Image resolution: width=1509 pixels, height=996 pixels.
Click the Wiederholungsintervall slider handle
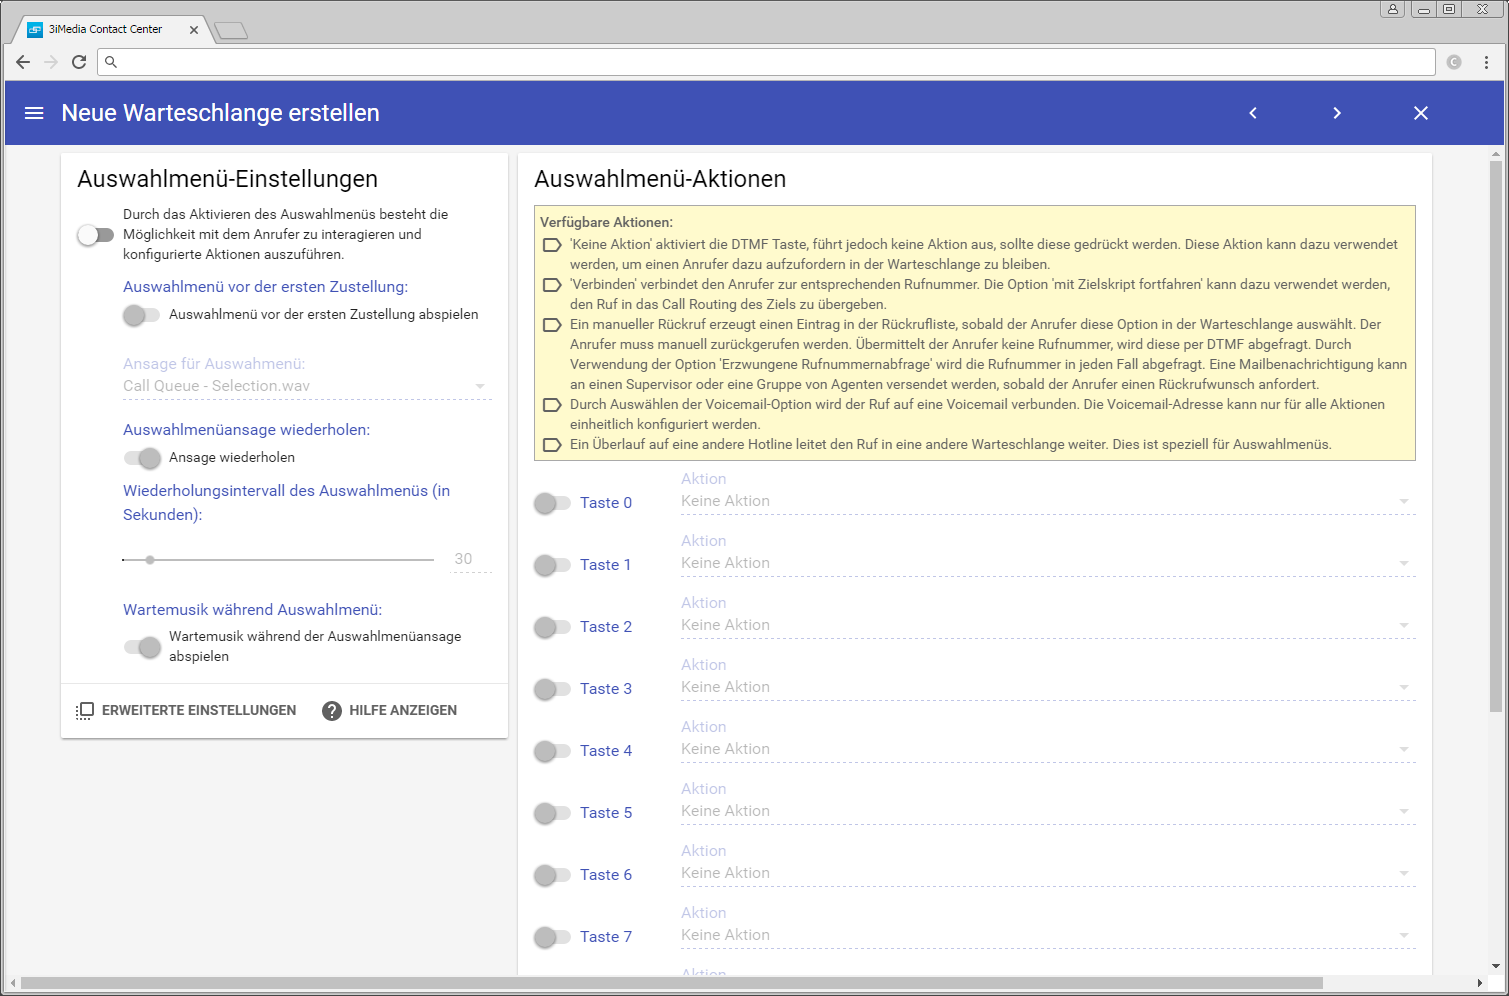point(150,560)
